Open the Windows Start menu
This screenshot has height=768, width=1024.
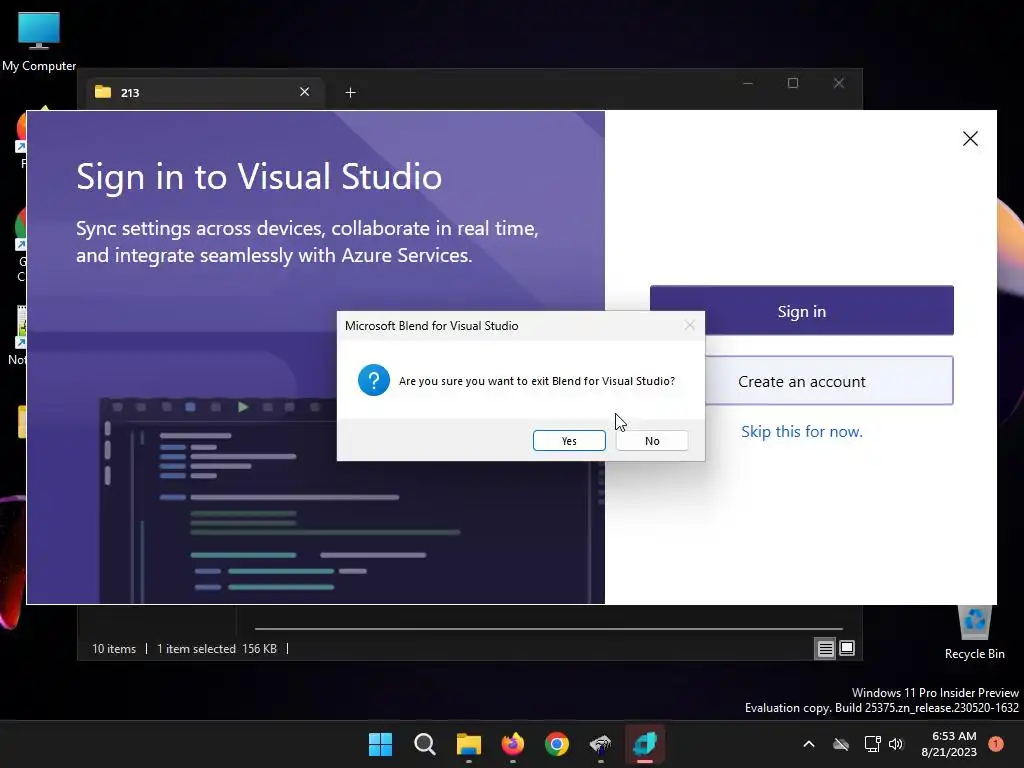coord(380,744)
